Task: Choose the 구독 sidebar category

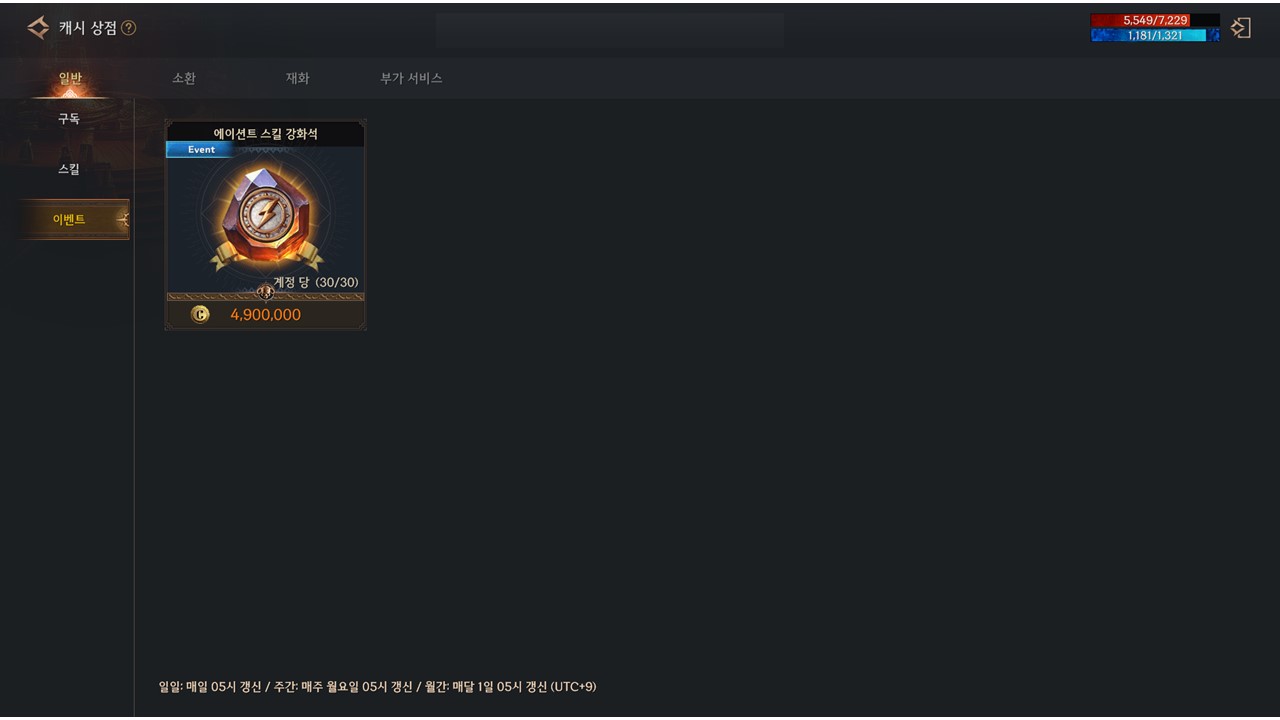Action: coord(68,118)
